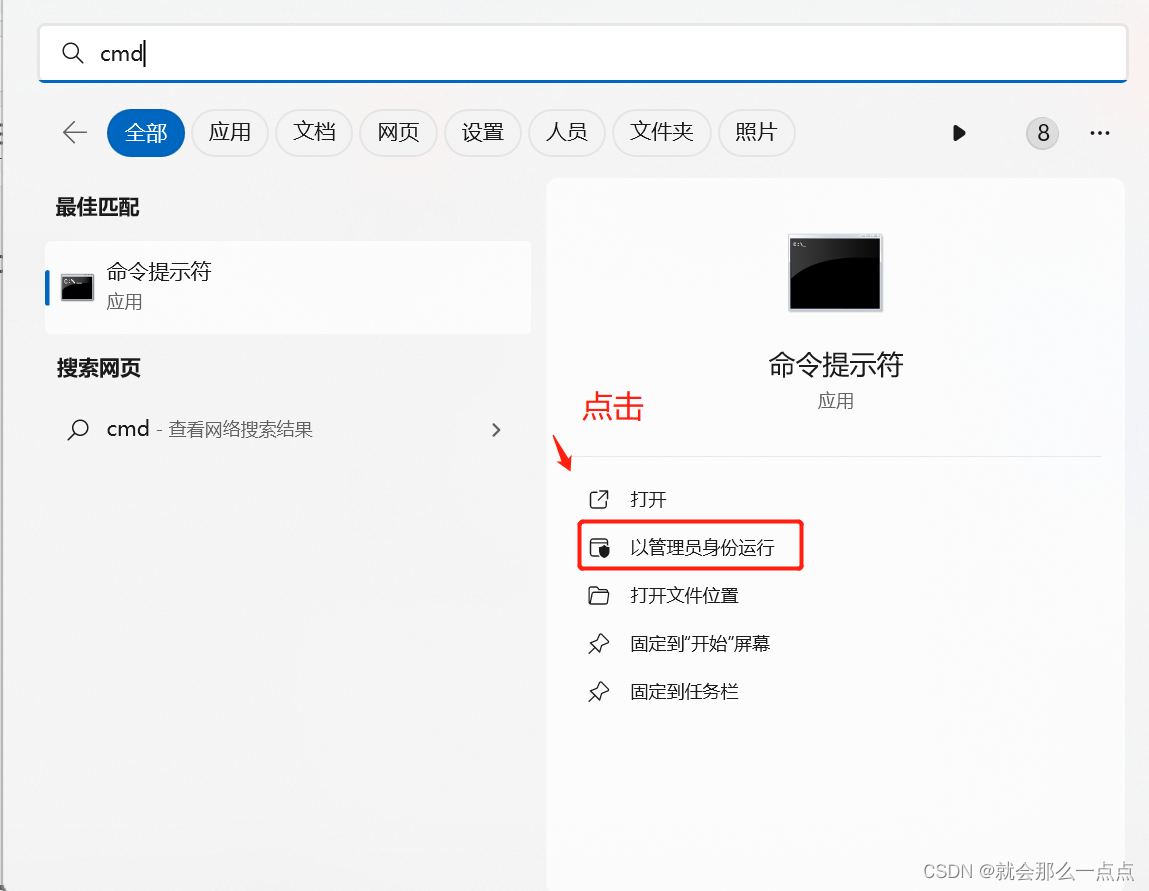The image size is (1149, 891).
Task: Switch to the 应用 filter tab
Action: (230, 133)
